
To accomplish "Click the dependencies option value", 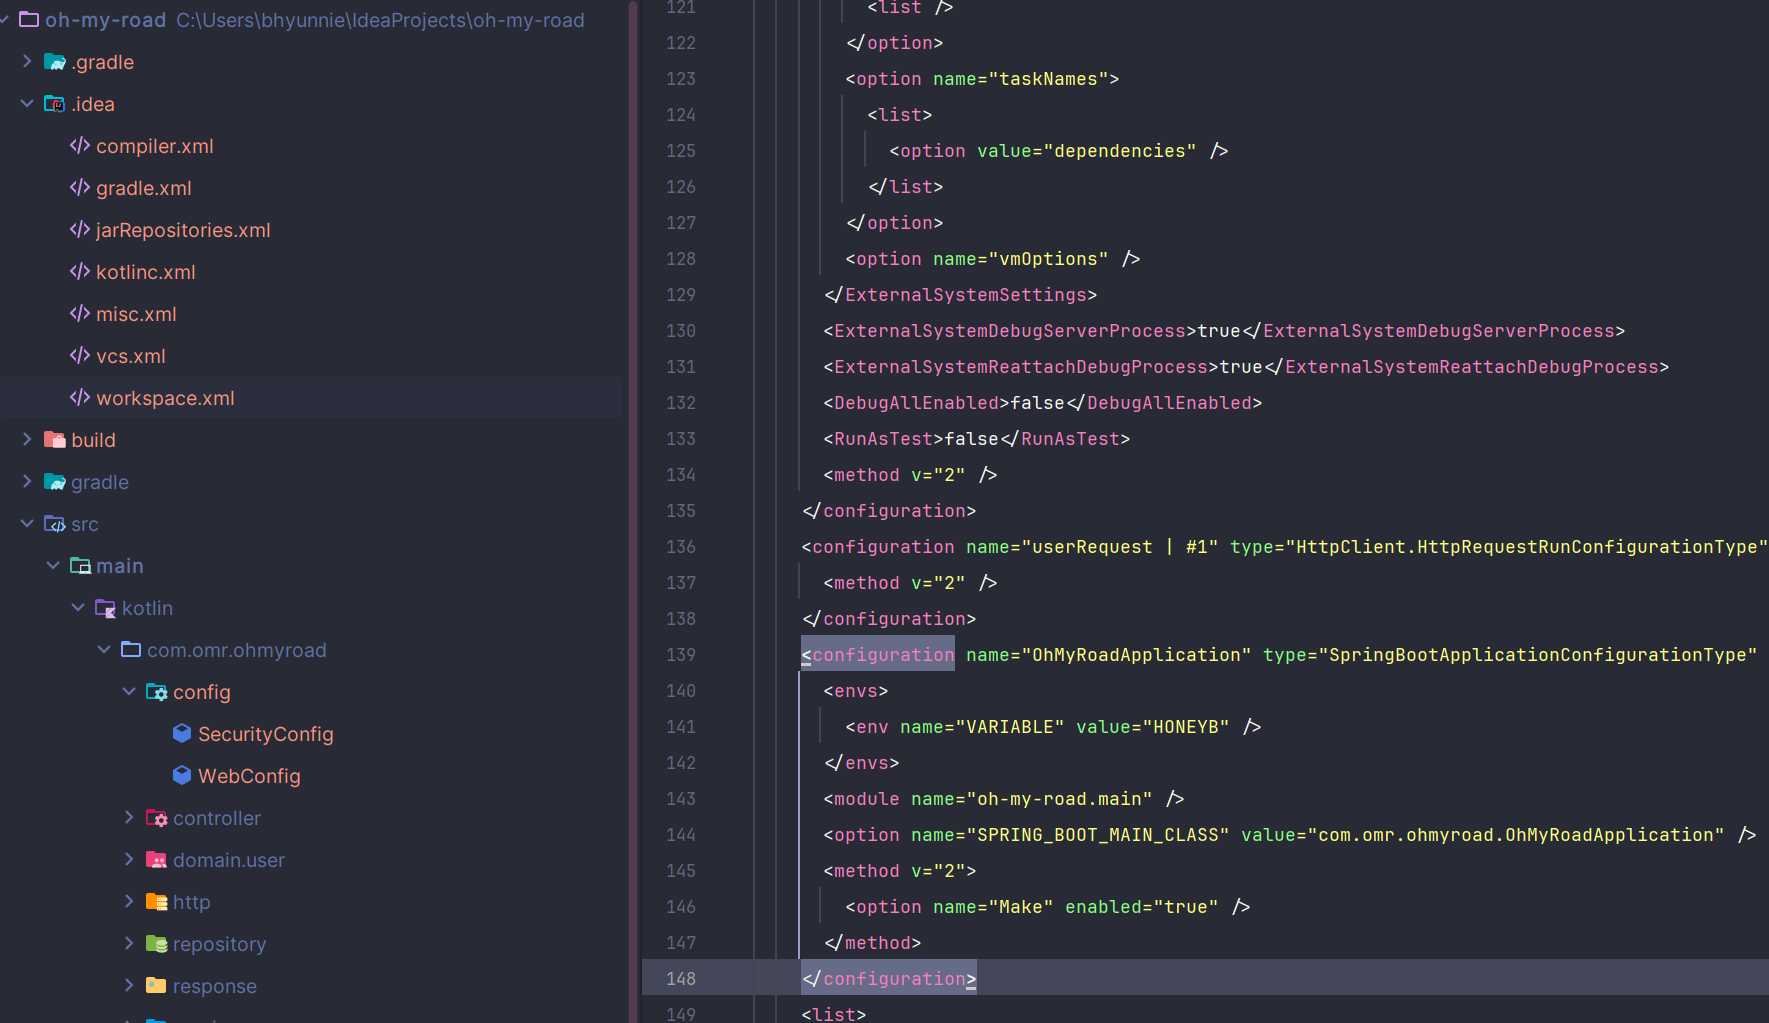I will [1120, 151].
